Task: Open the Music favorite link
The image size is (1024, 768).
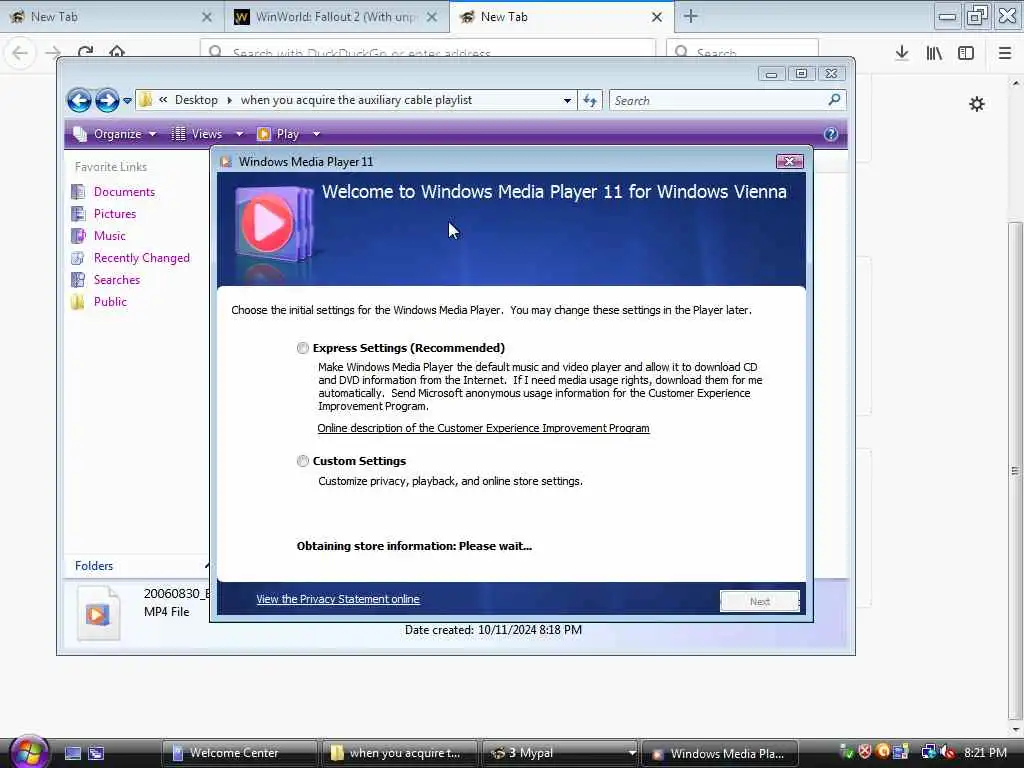Action: tap(110, 236)
